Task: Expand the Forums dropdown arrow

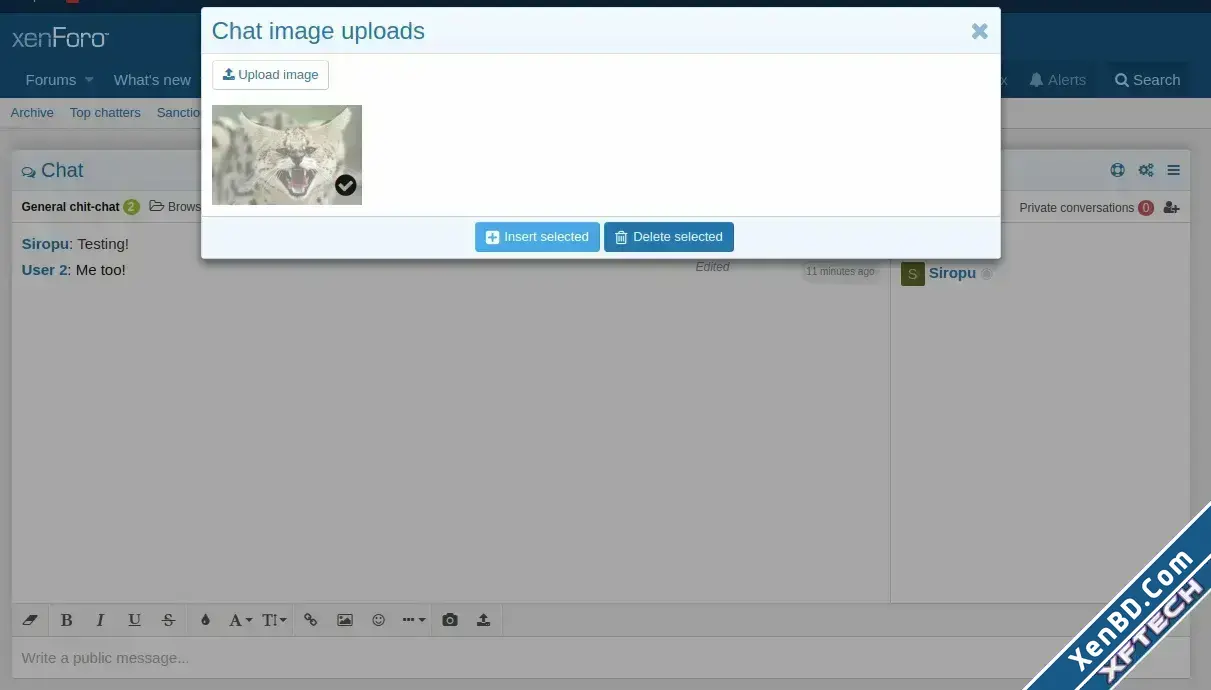Action: (x=89, y=80)
